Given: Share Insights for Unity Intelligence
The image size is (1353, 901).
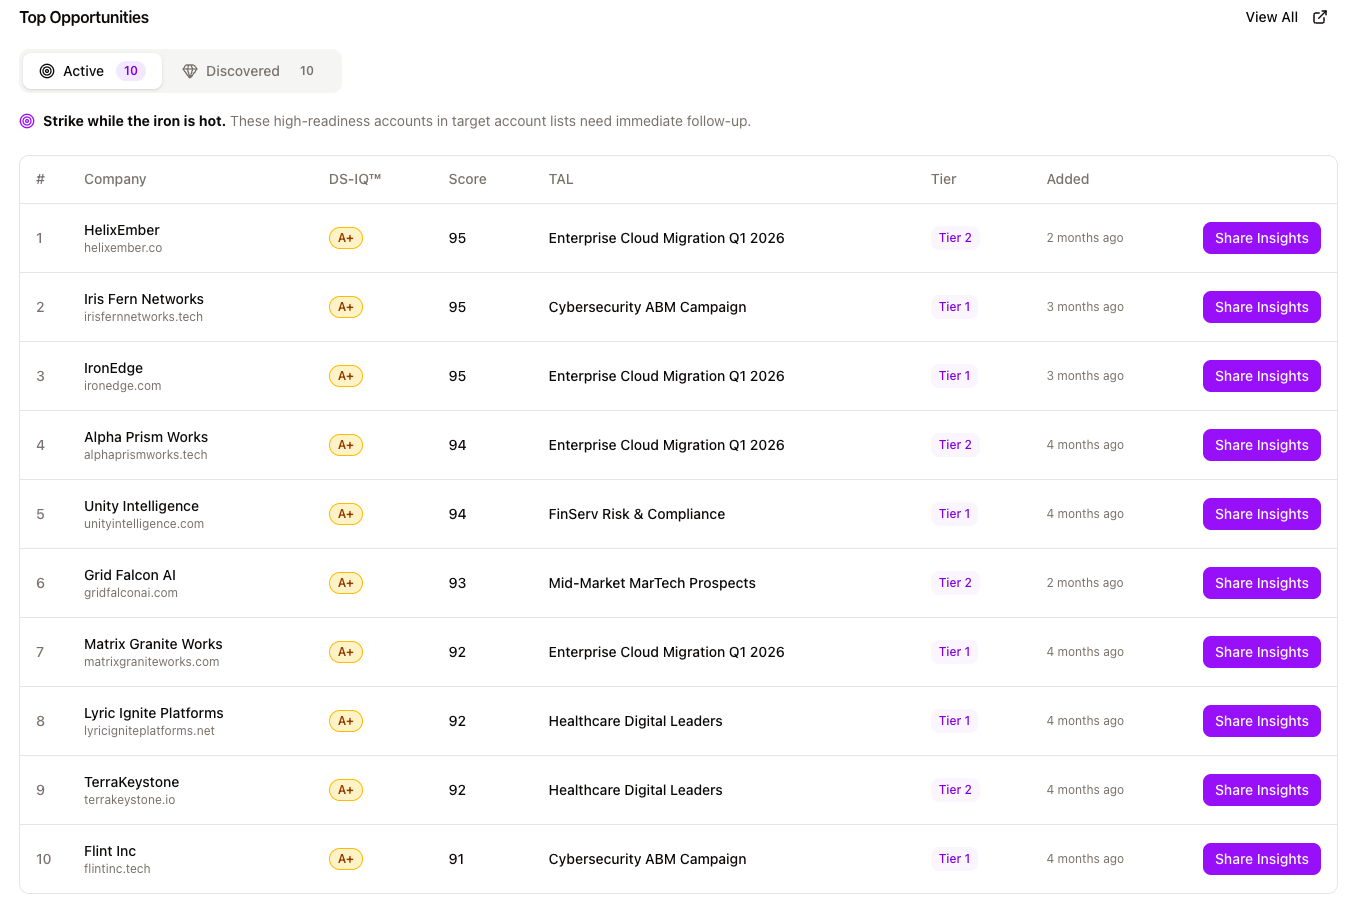Looking at the screenshot, I should coord(1261,514).
